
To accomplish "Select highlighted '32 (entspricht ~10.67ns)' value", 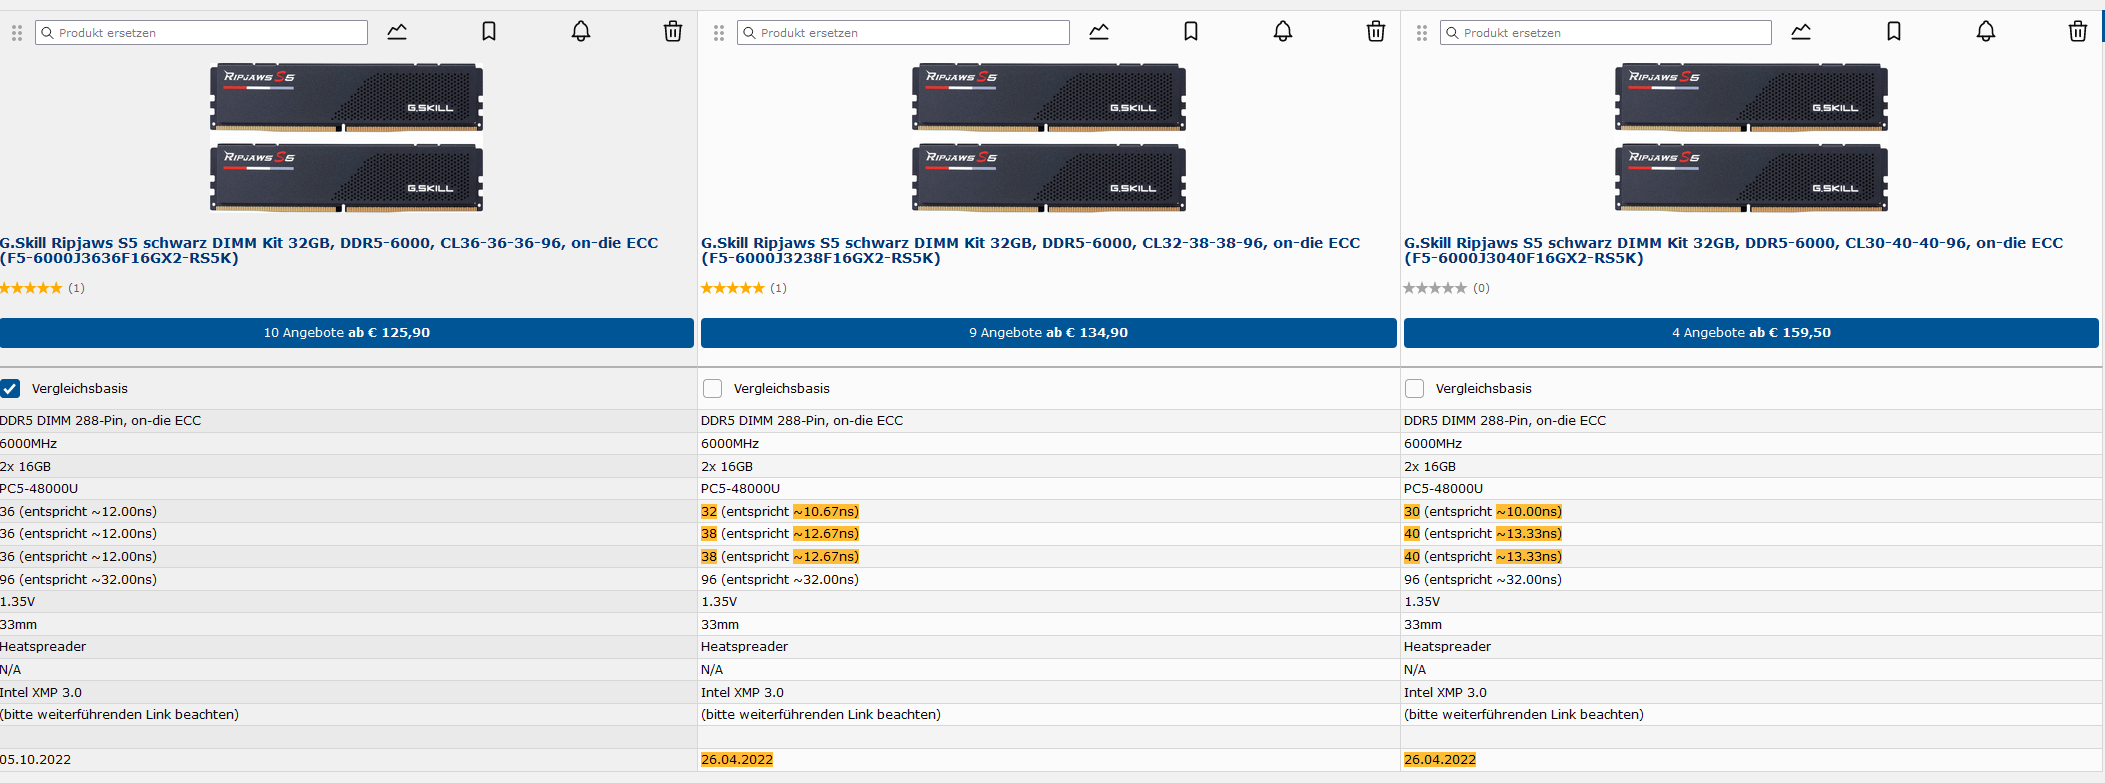I will click(x=780, y=511).
